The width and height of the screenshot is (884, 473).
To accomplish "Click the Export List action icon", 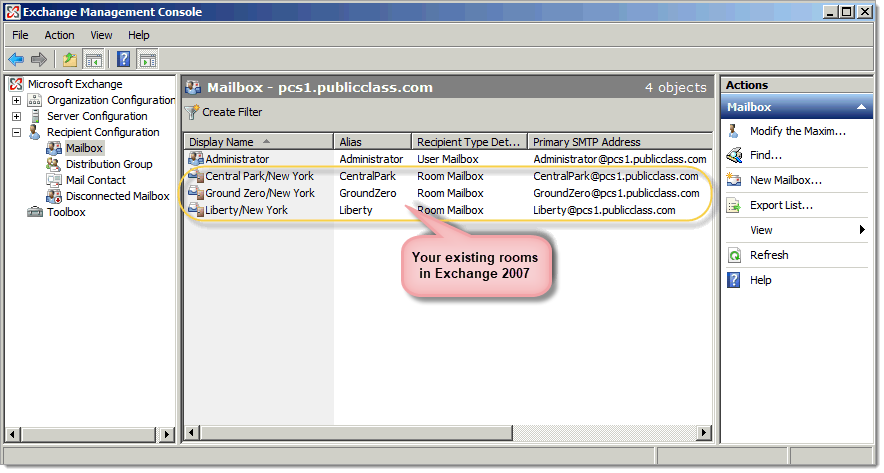I will pyautogui.click(x=733, y=205).
